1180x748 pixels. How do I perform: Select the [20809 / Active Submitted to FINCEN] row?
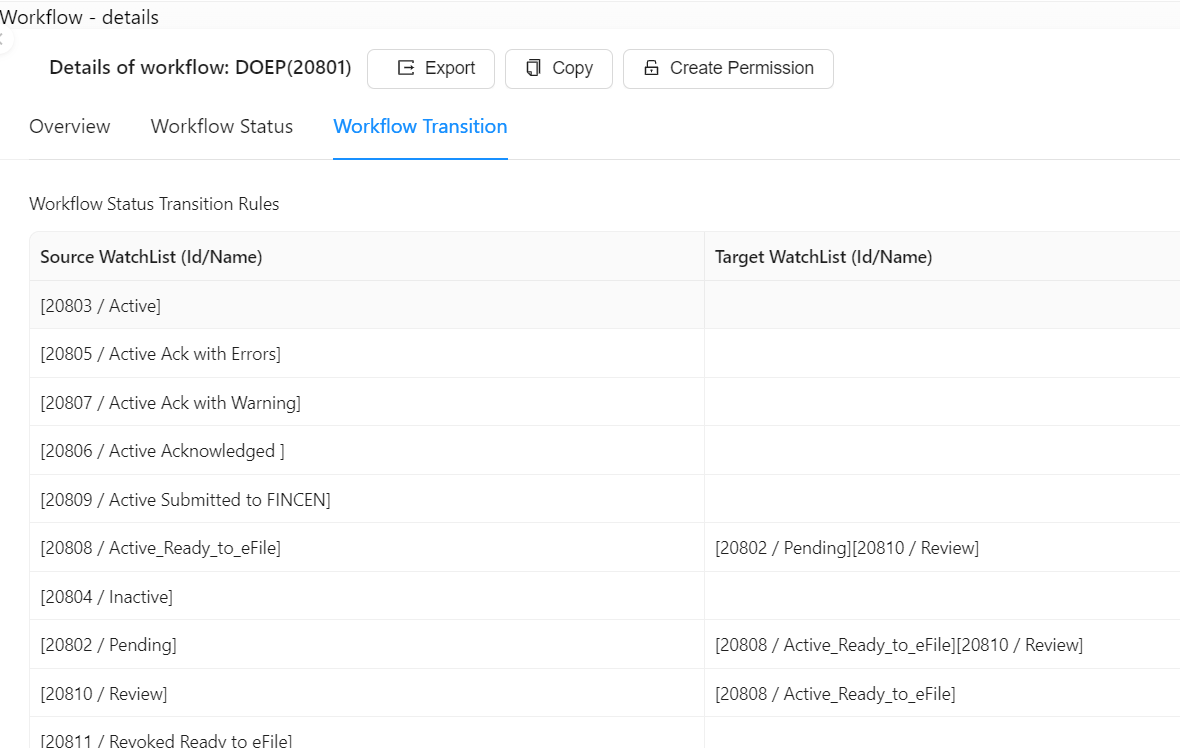[x=604, y=499]
